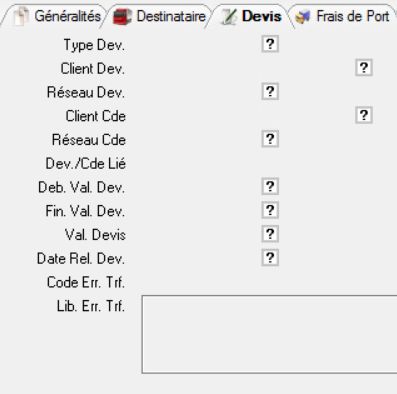Screen dimensions: 397x394
Task: Click the help icon beside Type Dev.
Action: tap(270, 44)
